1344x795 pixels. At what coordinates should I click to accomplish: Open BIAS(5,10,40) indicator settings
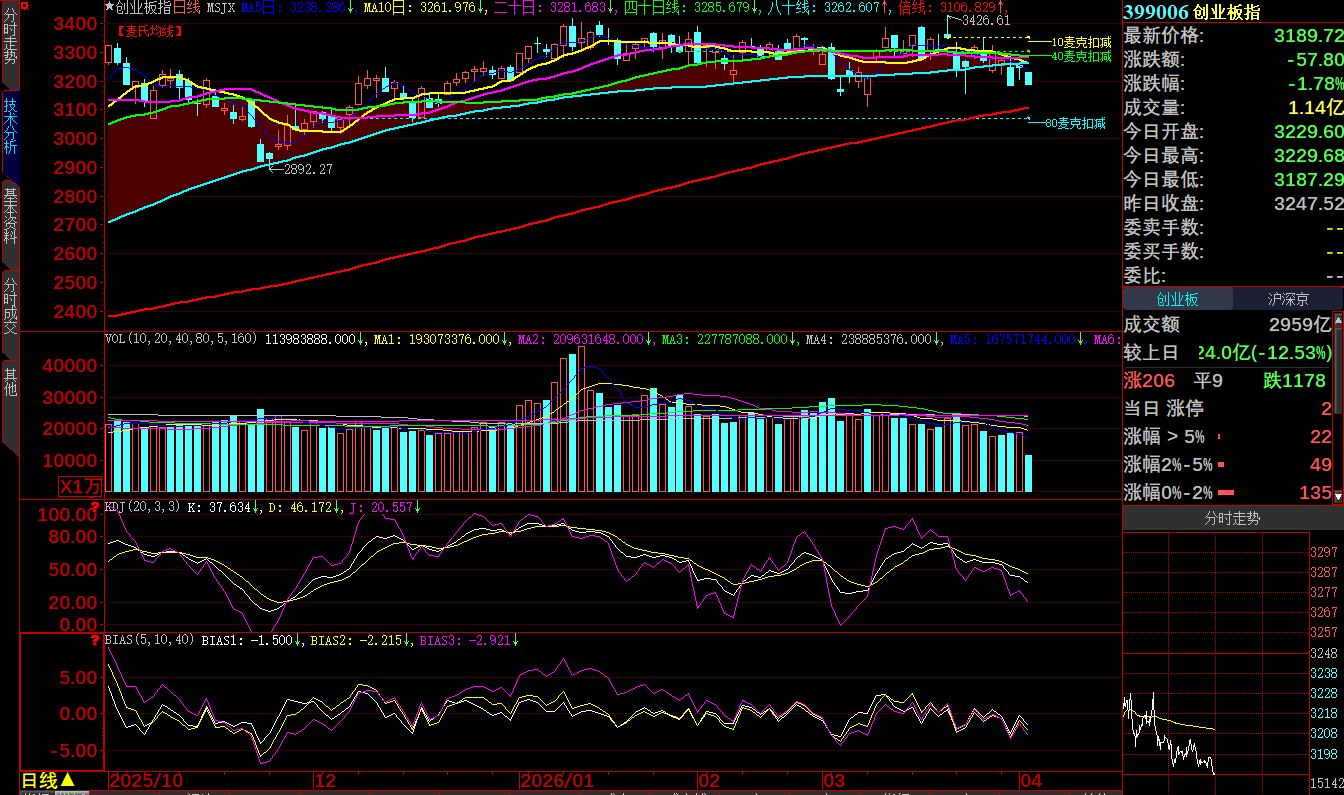point(150,640)
